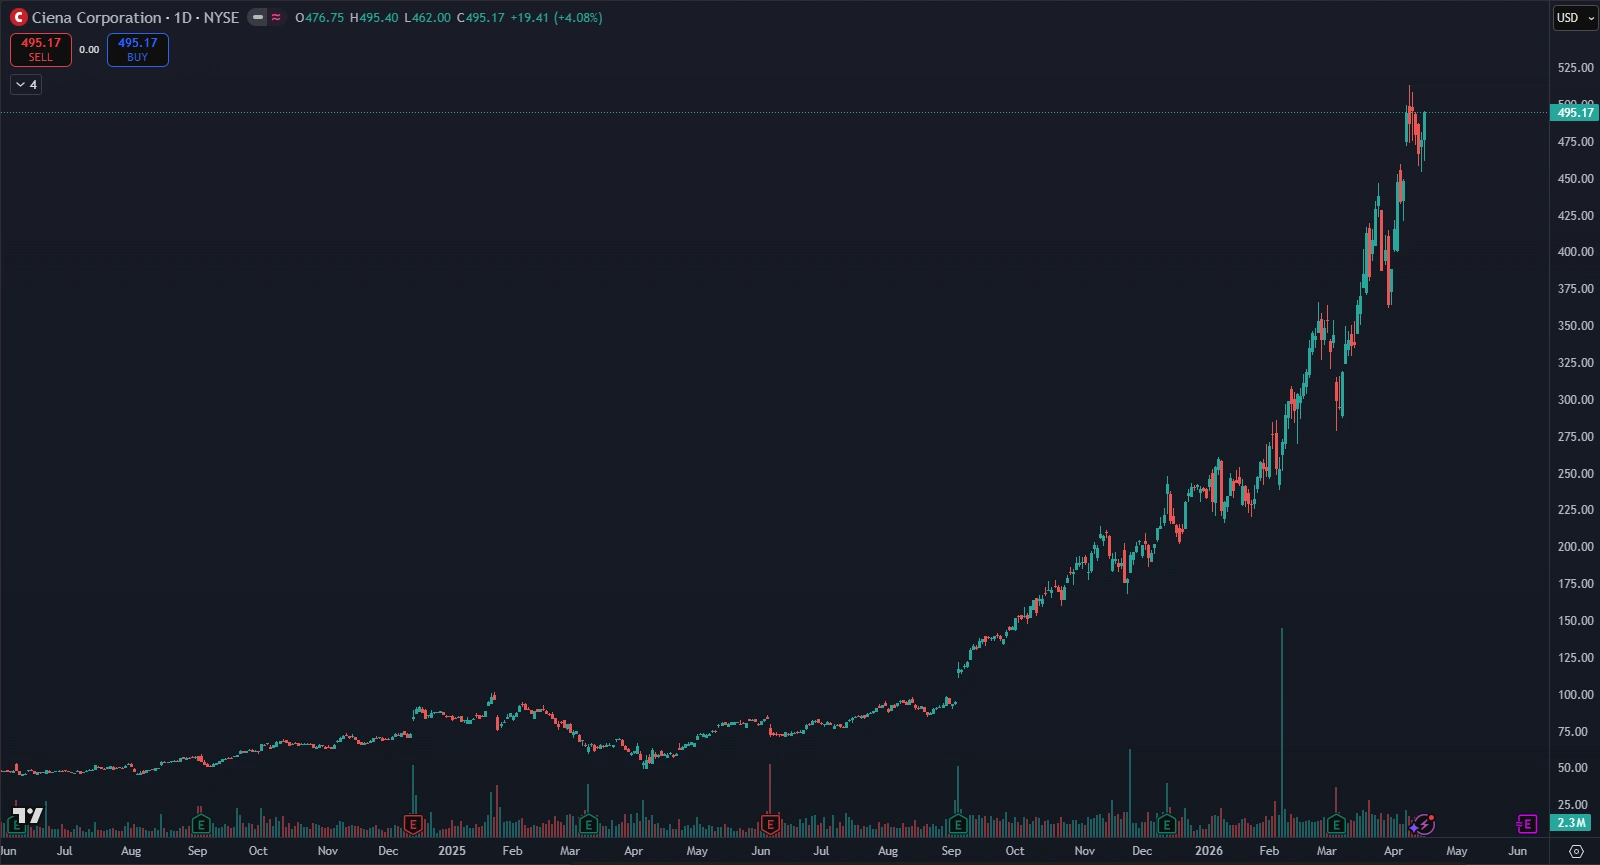Open the December 2025 earnings marker
This screenshot has height=865, width=1600.
click(x=1166, y=825)
